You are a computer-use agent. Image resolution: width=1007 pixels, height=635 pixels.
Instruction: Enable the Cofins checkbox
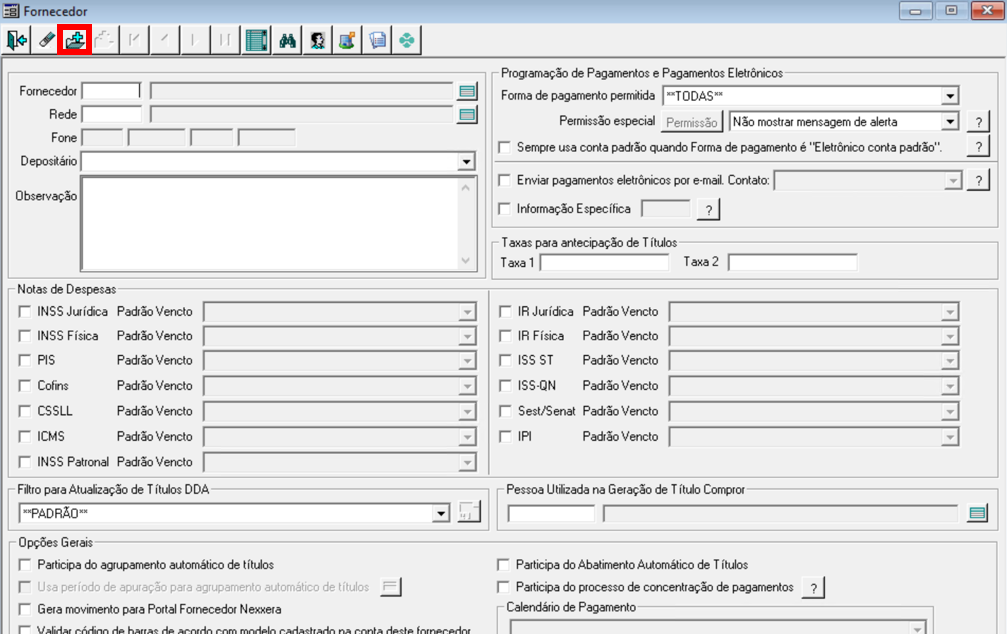tap(25, 385)
